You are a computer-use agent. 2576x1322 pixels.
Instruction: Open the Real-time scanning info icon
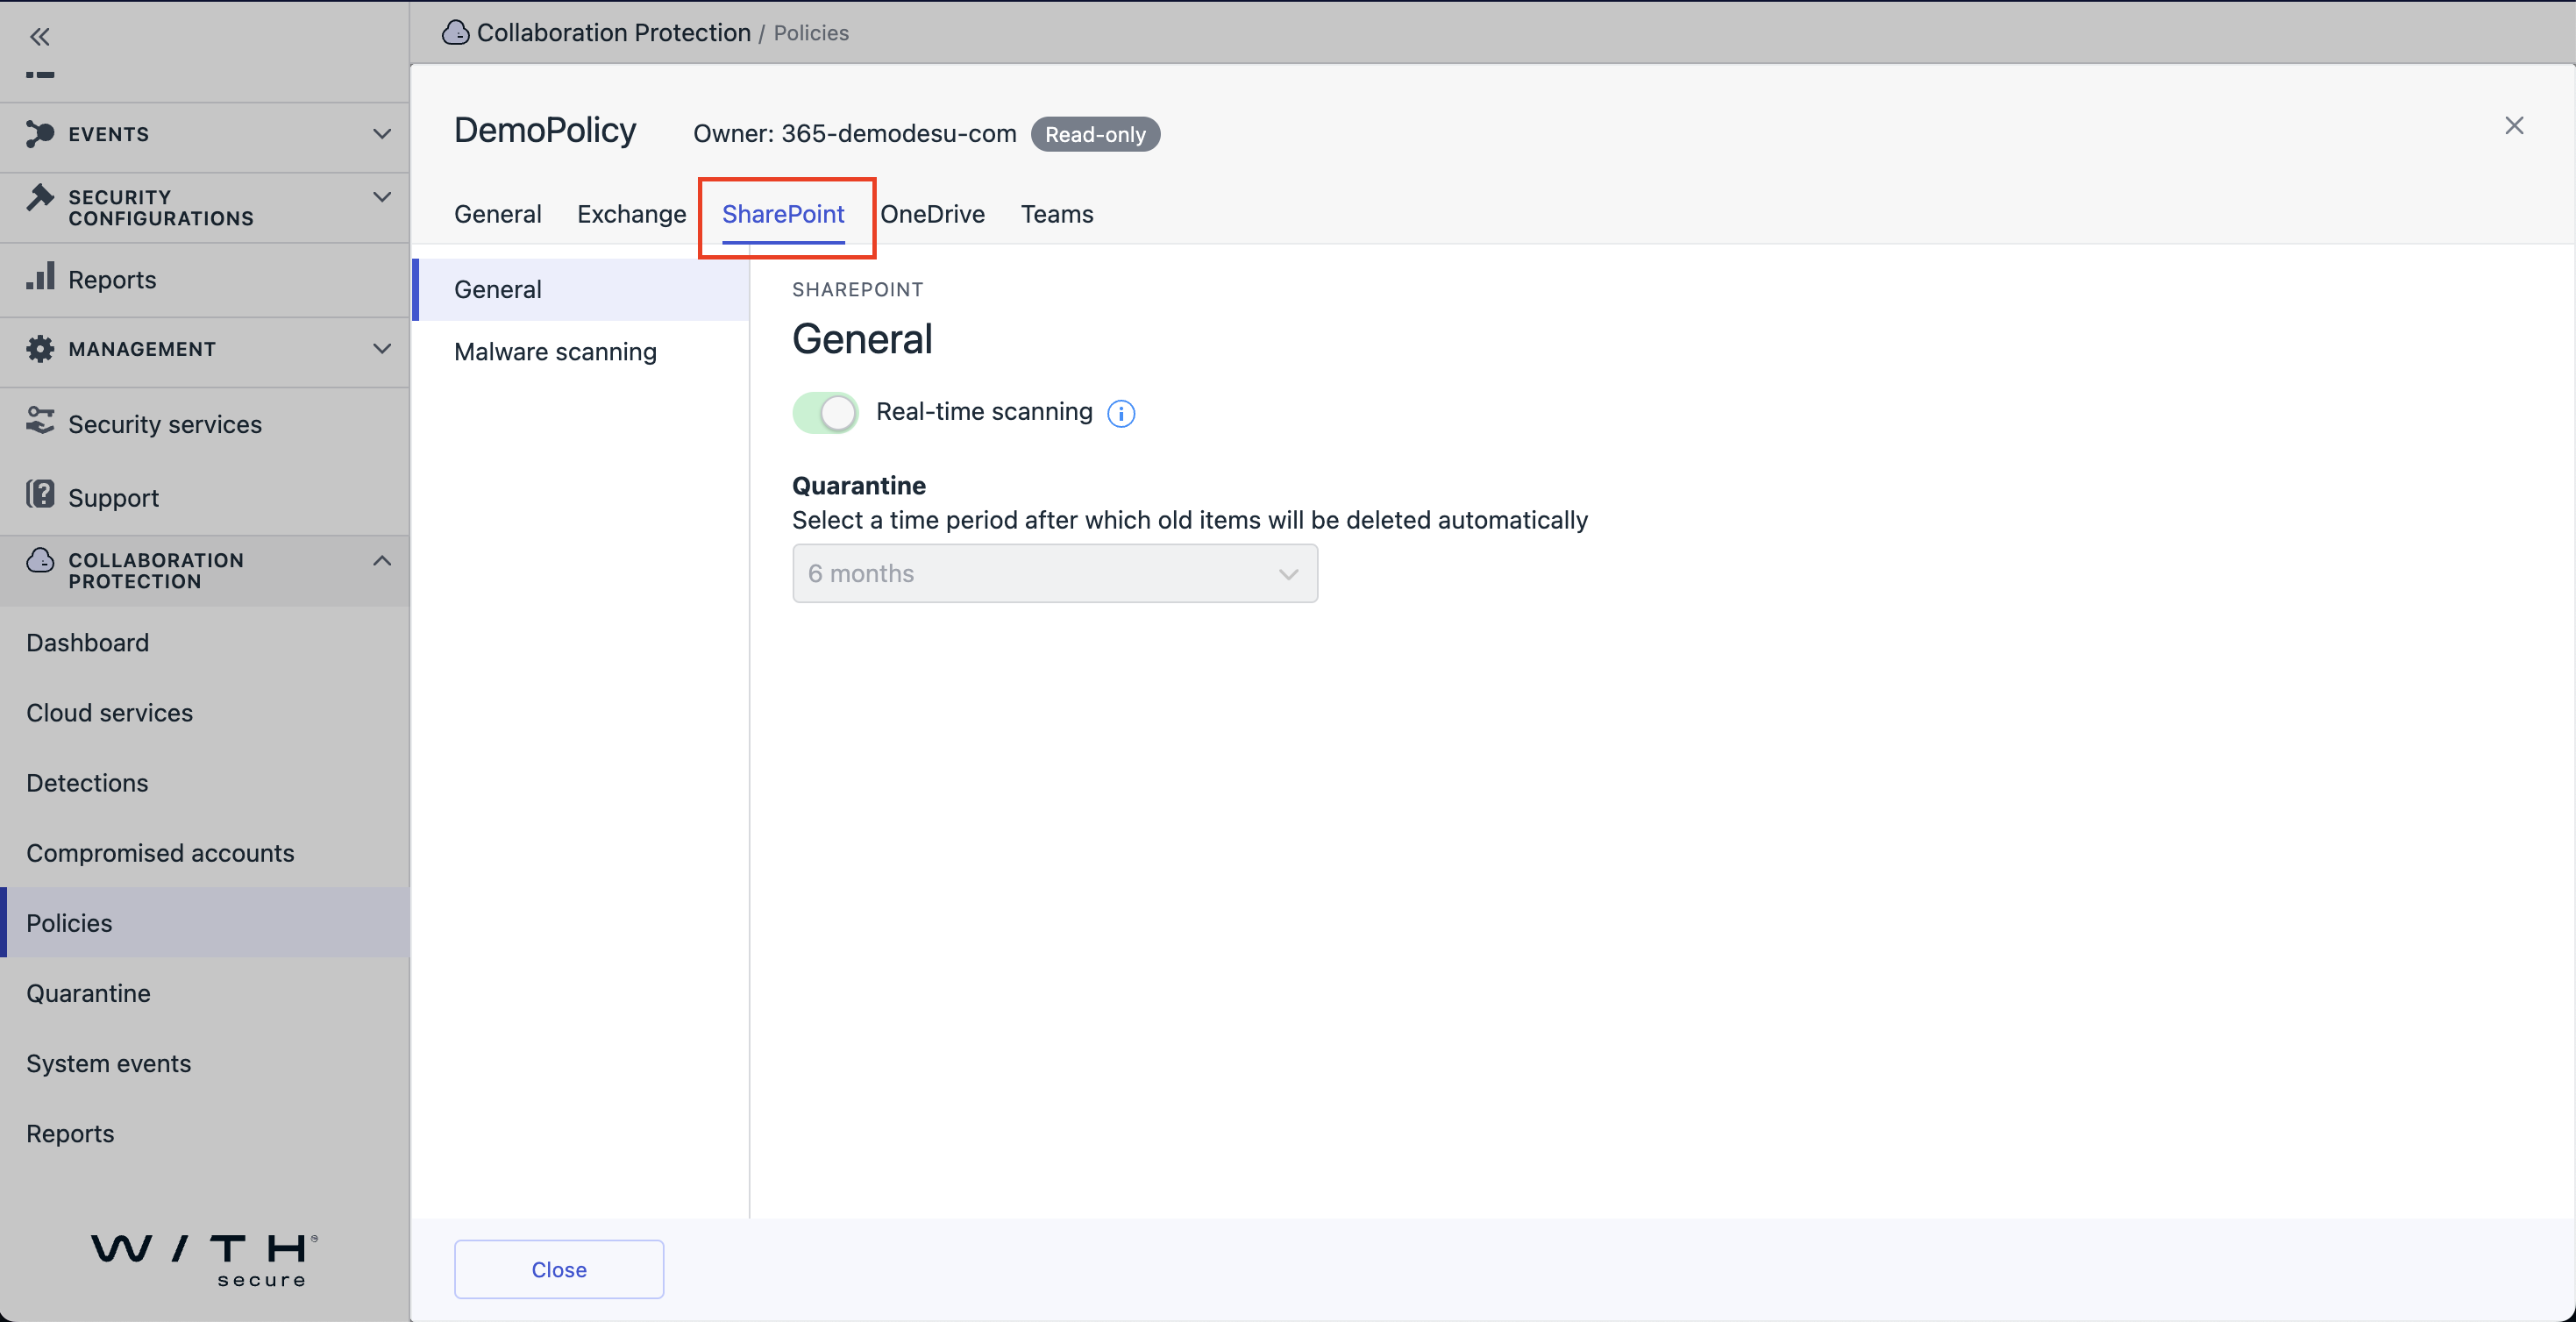(1121, 414)
